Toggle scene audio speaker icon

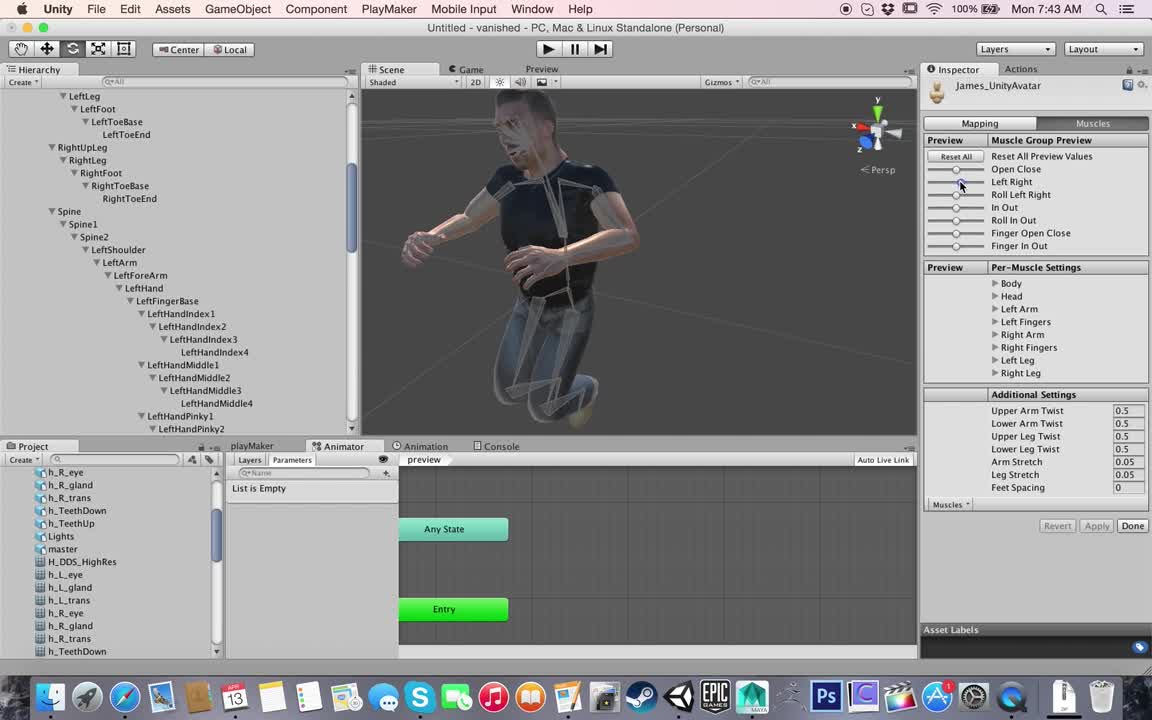tap(520, 82)
